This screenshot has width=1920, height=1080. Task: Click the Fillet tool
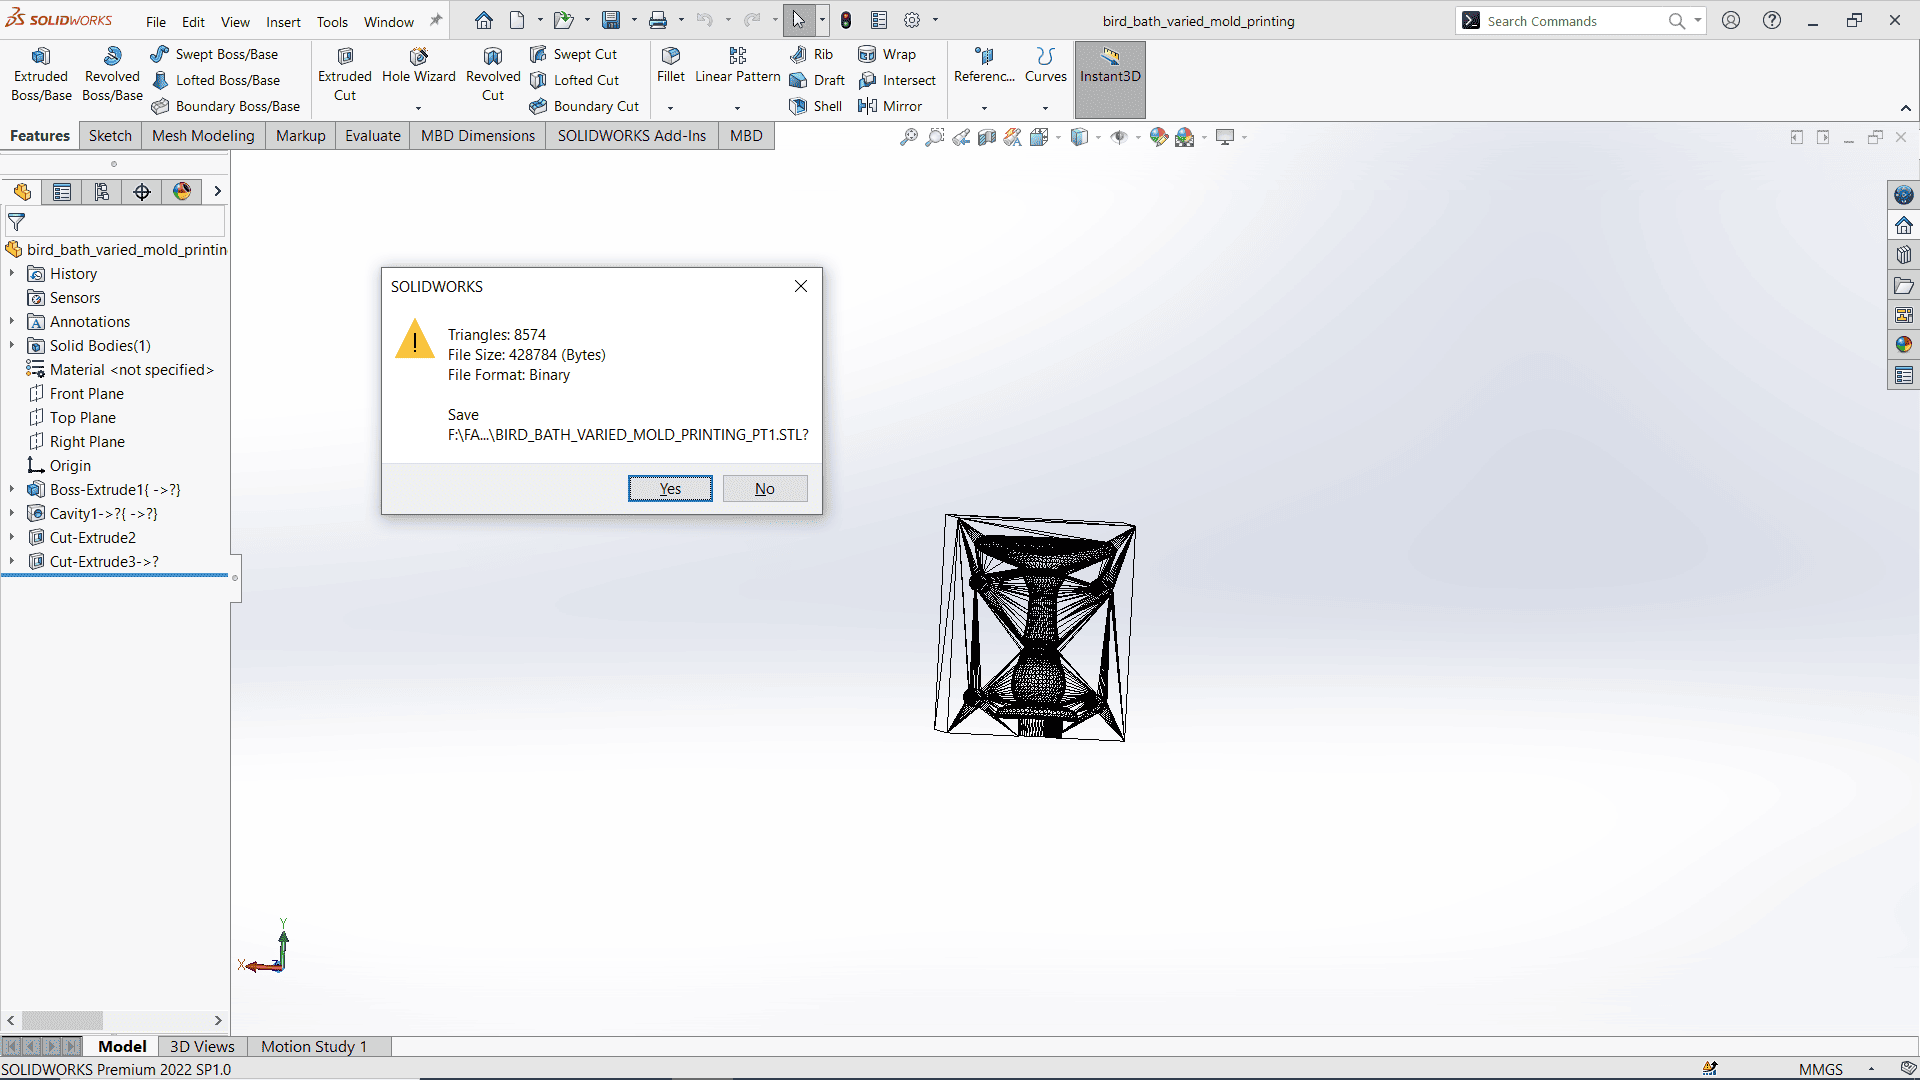[x=671, y=66]
